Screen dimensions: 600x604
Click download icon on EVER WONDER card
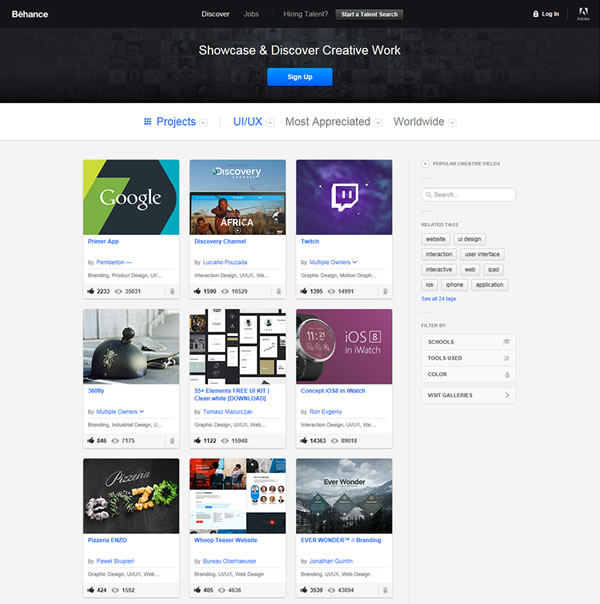point(385,590)
